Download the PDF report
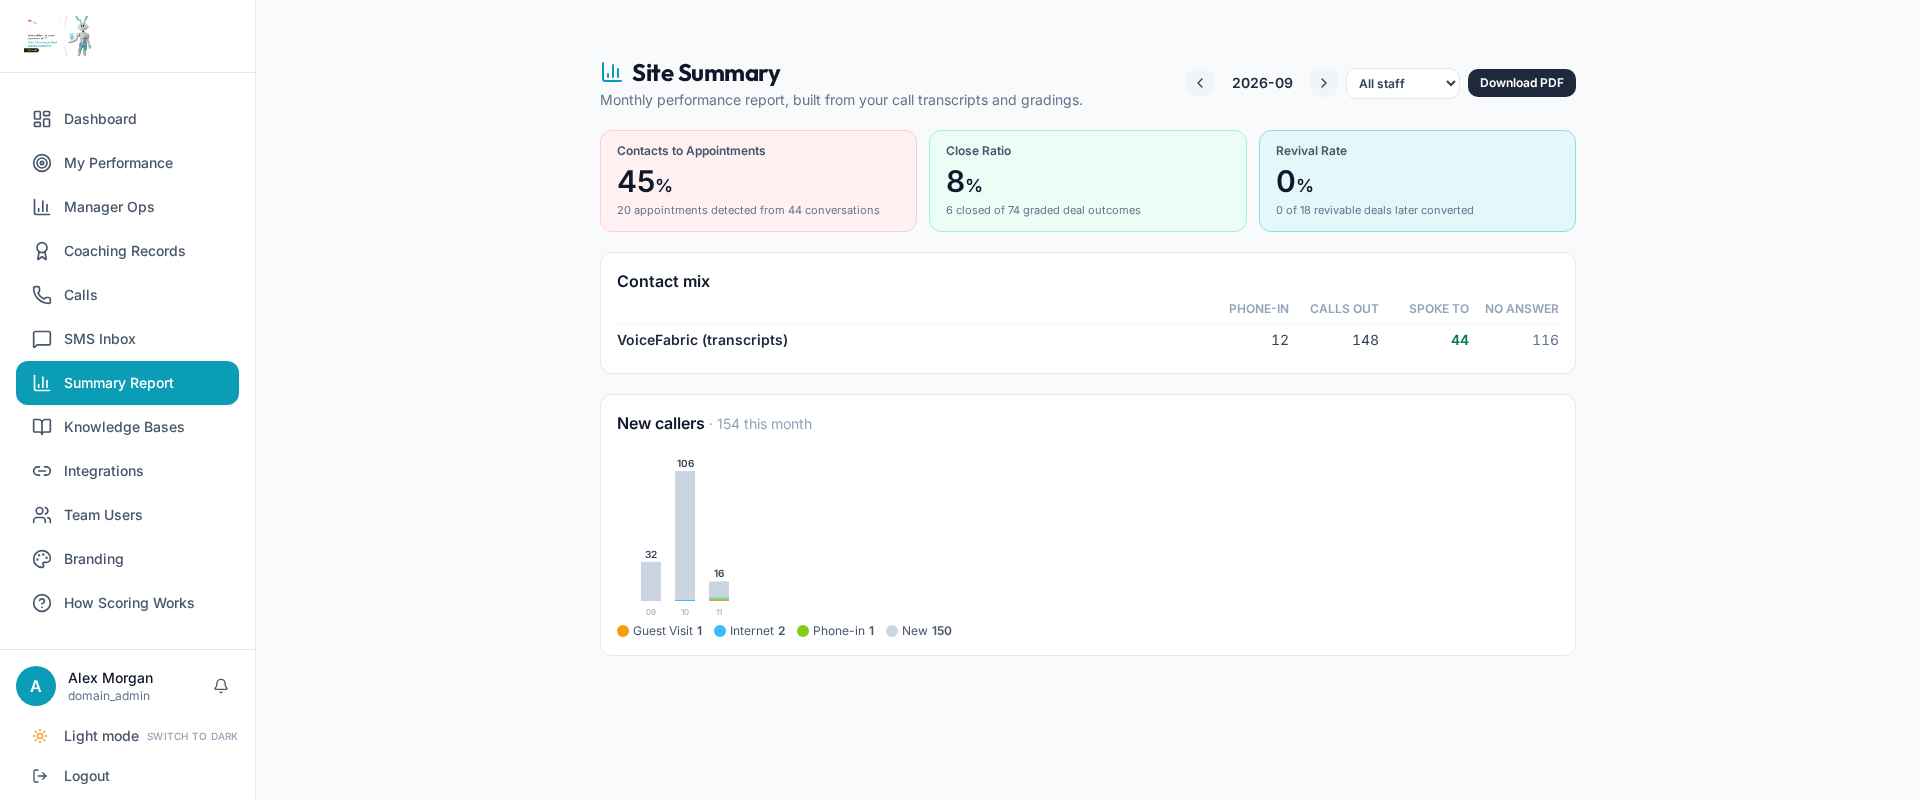The width and height of the screenshot is (1920, 800). pyautogui.click(x=1522, y=83)
